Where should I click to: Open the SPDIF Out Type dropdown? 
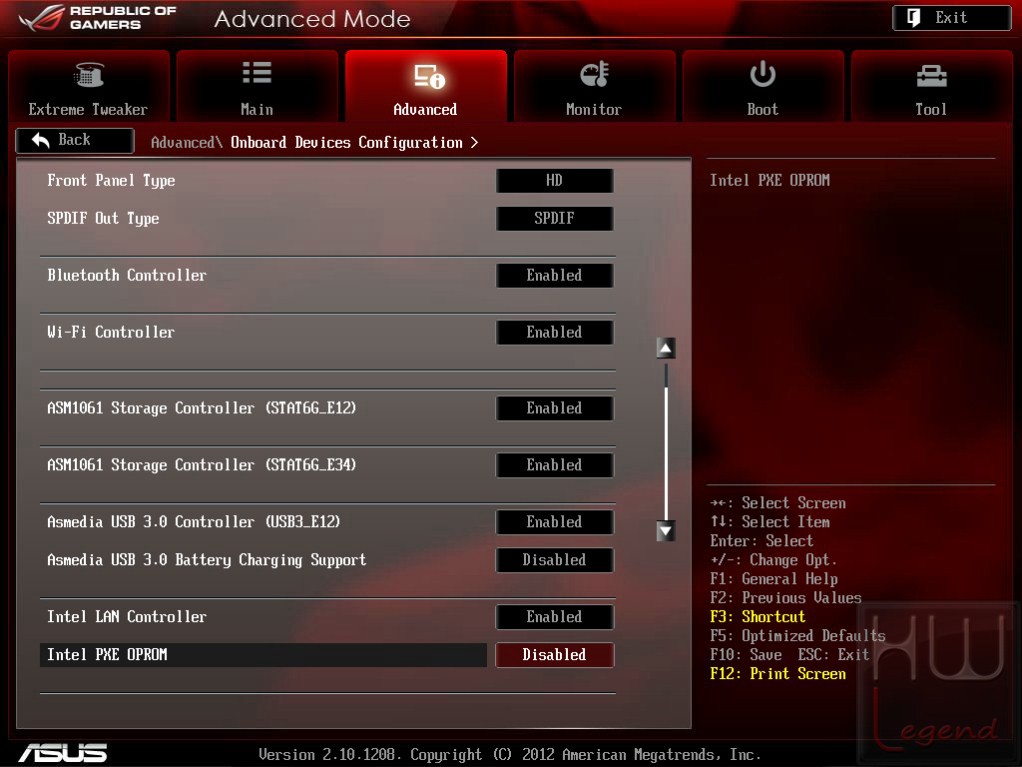[x=554, y=218]
